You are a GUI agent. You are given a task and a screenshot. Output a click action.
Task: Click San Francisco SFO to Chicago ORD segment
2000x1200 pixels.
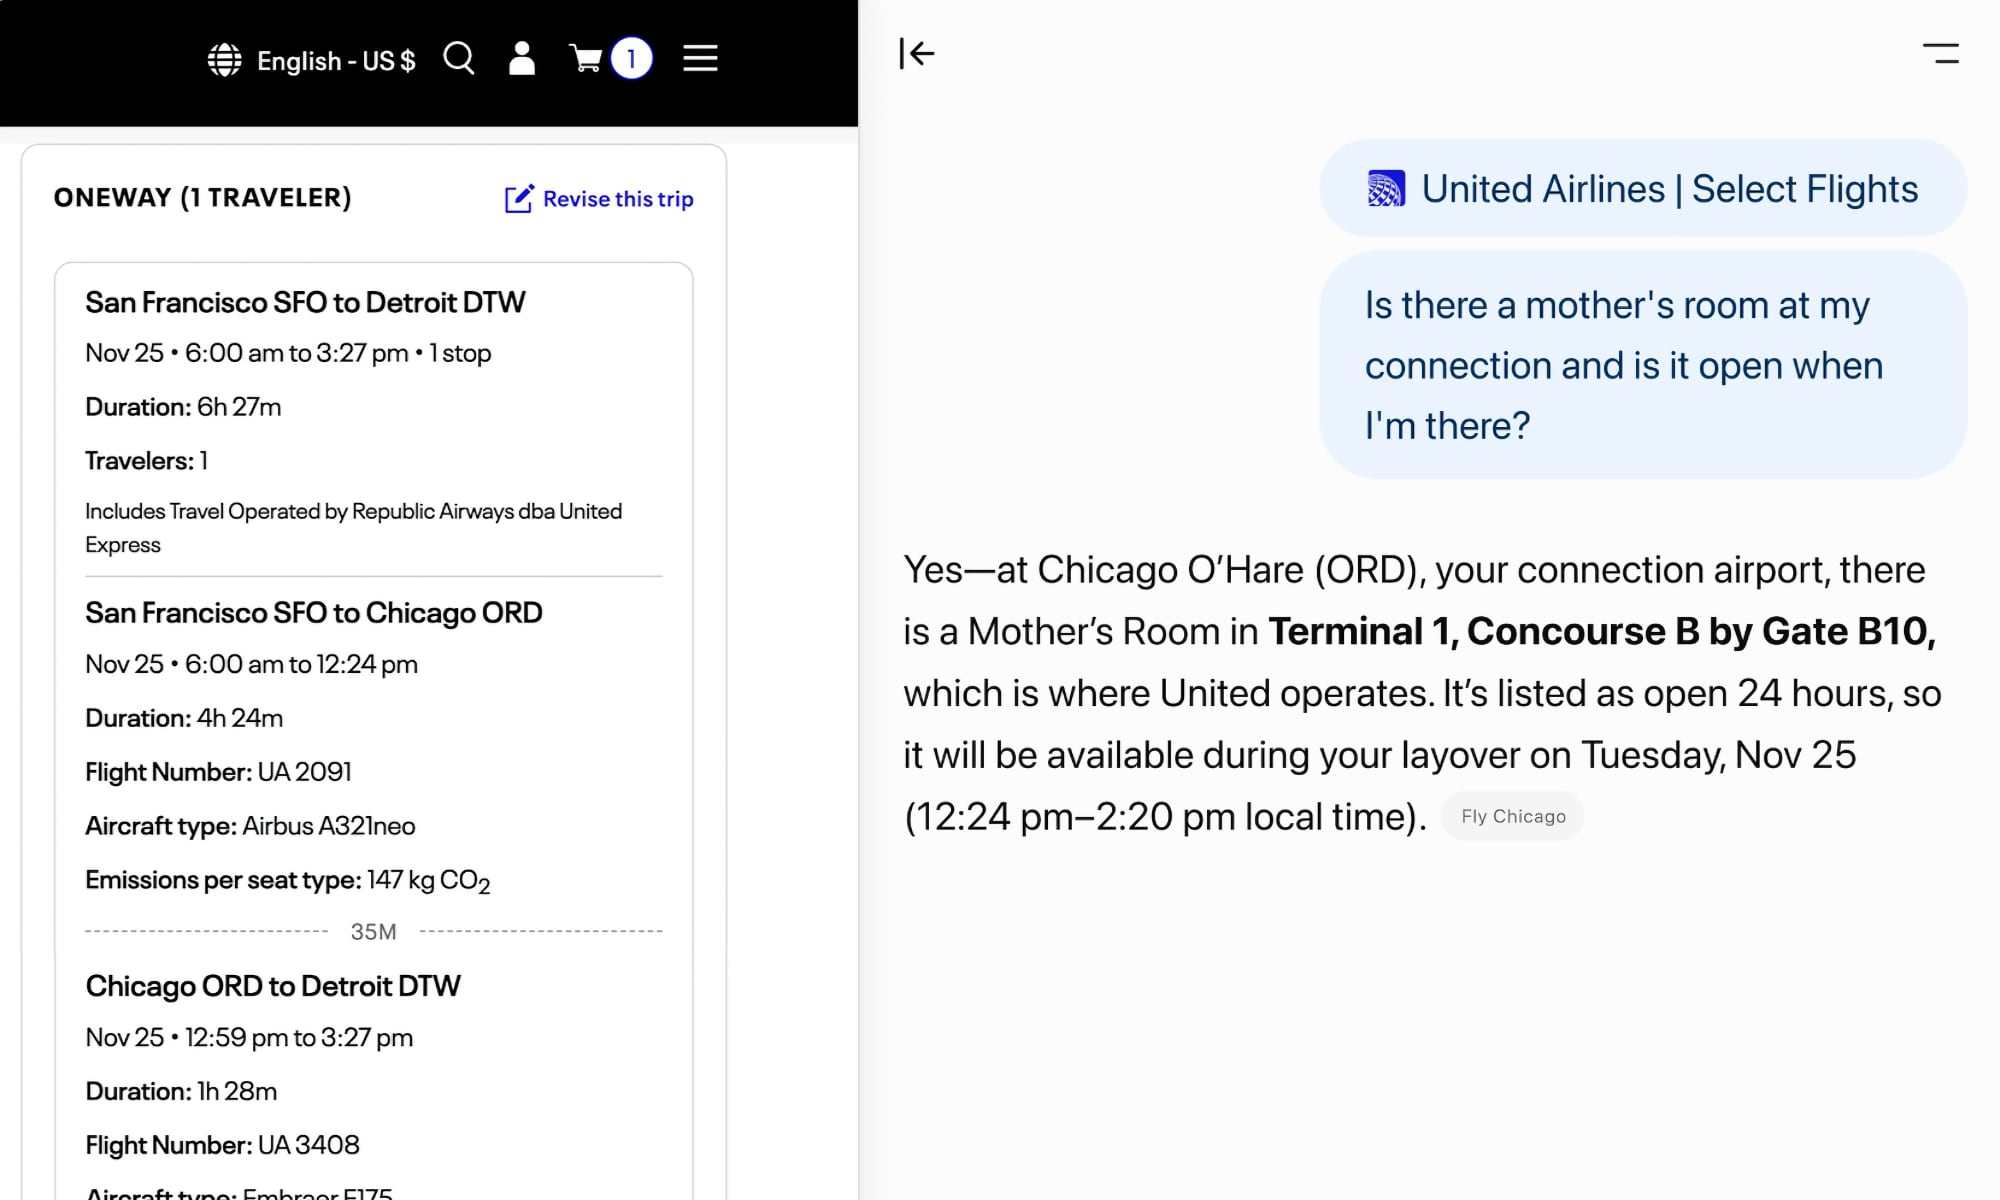pyautogui.click(x=313, y=612)
